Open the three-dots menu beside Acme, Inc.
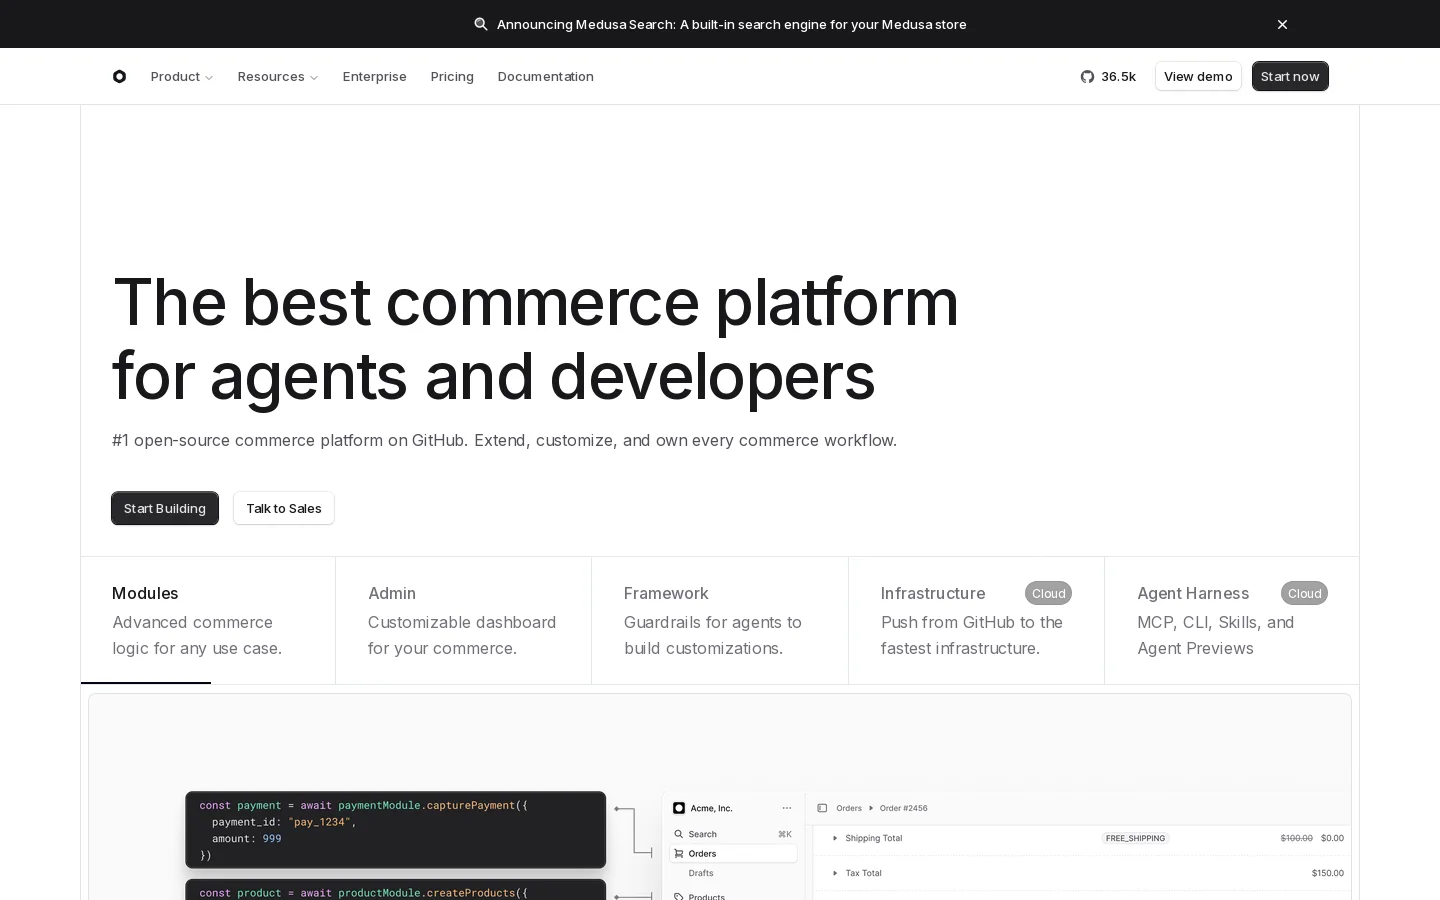Image resolution: width=1440 pixels, height=900 pixels. click(x=787, y=808)
